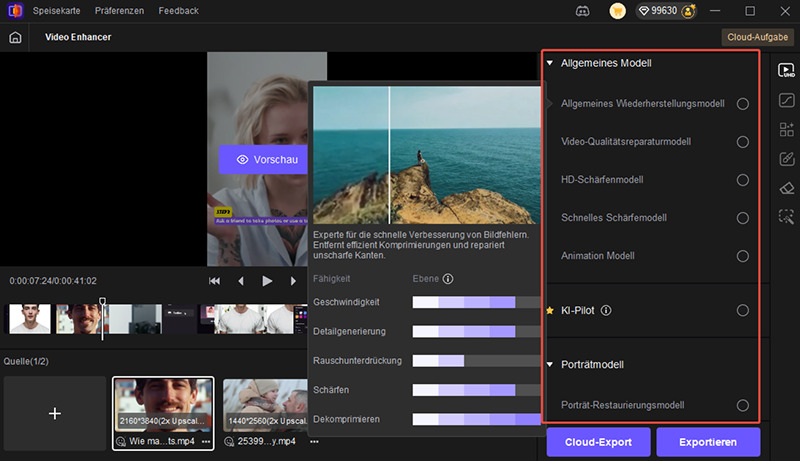Click the info icon next to Ebene
The height and width of the screenshot is (461, 800).
tap(448, 279)
